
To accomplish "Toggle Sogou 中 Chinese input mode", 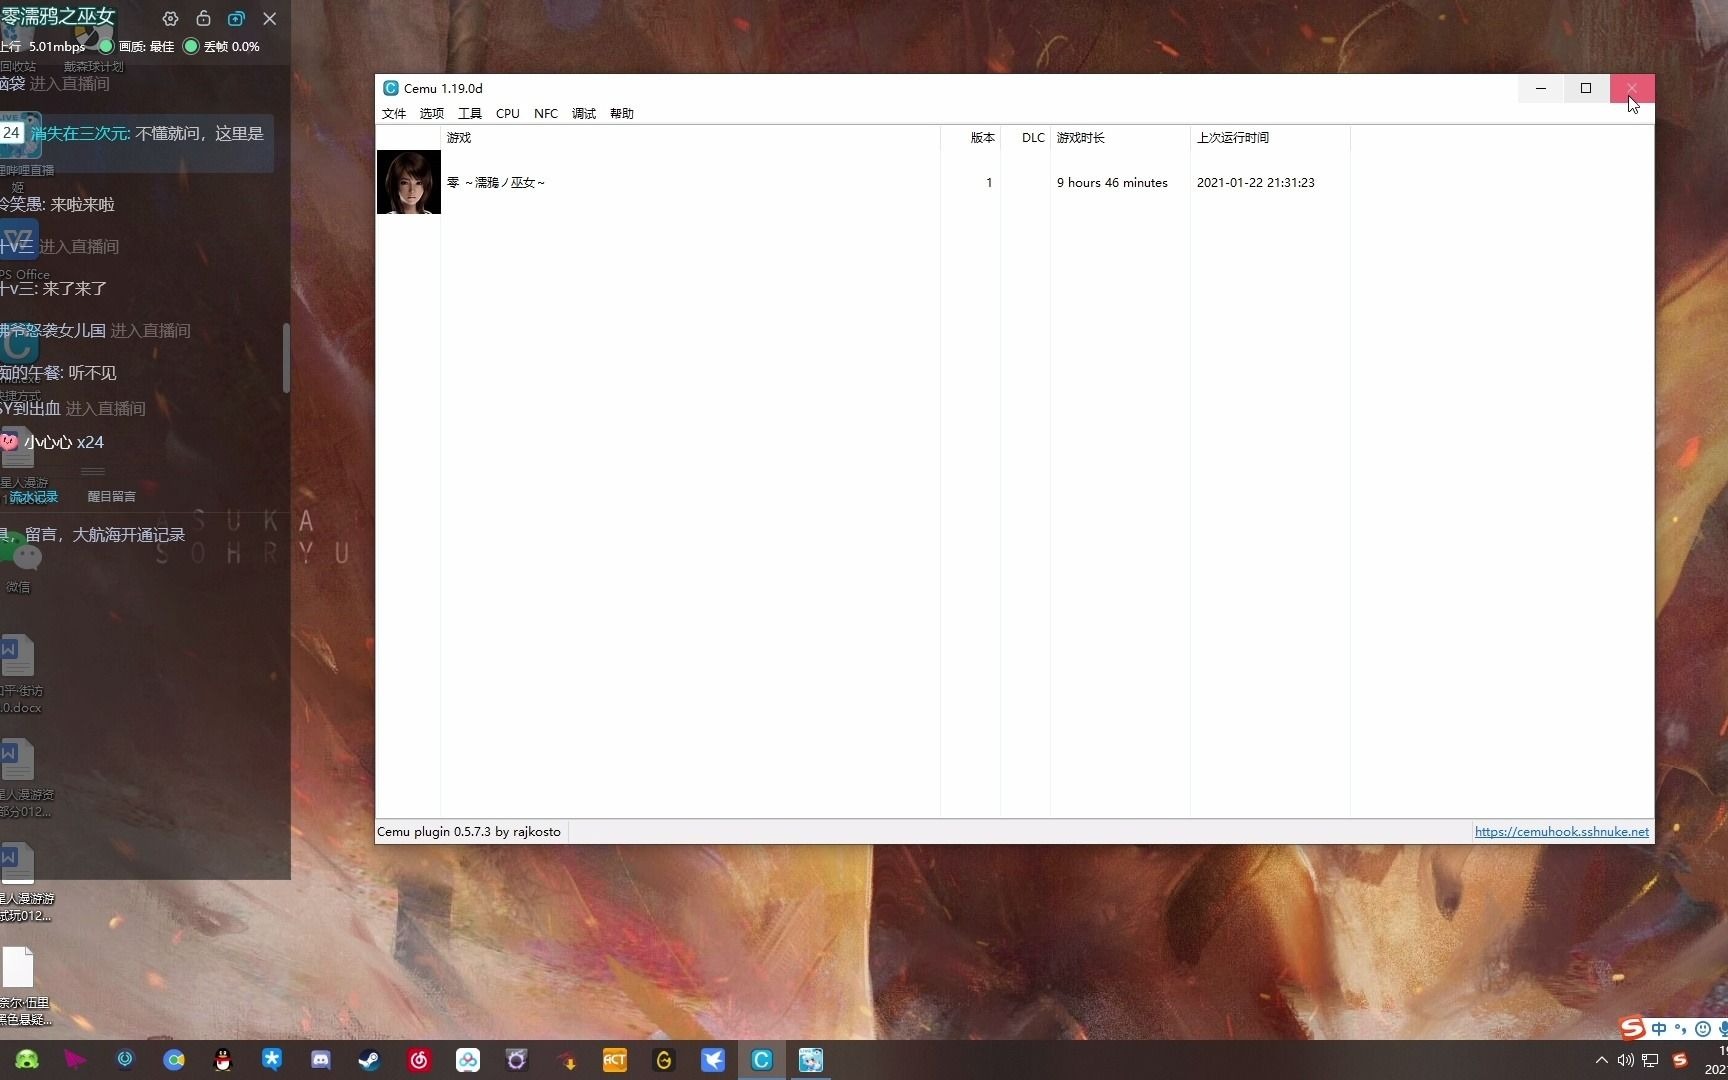I will coord(1660,1029).
